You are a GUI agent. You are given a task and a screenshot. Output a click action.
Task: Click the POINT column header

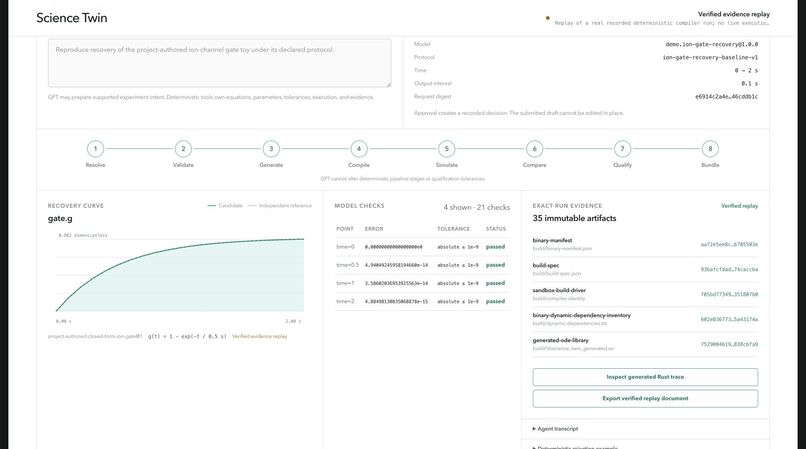coord(345,229)
